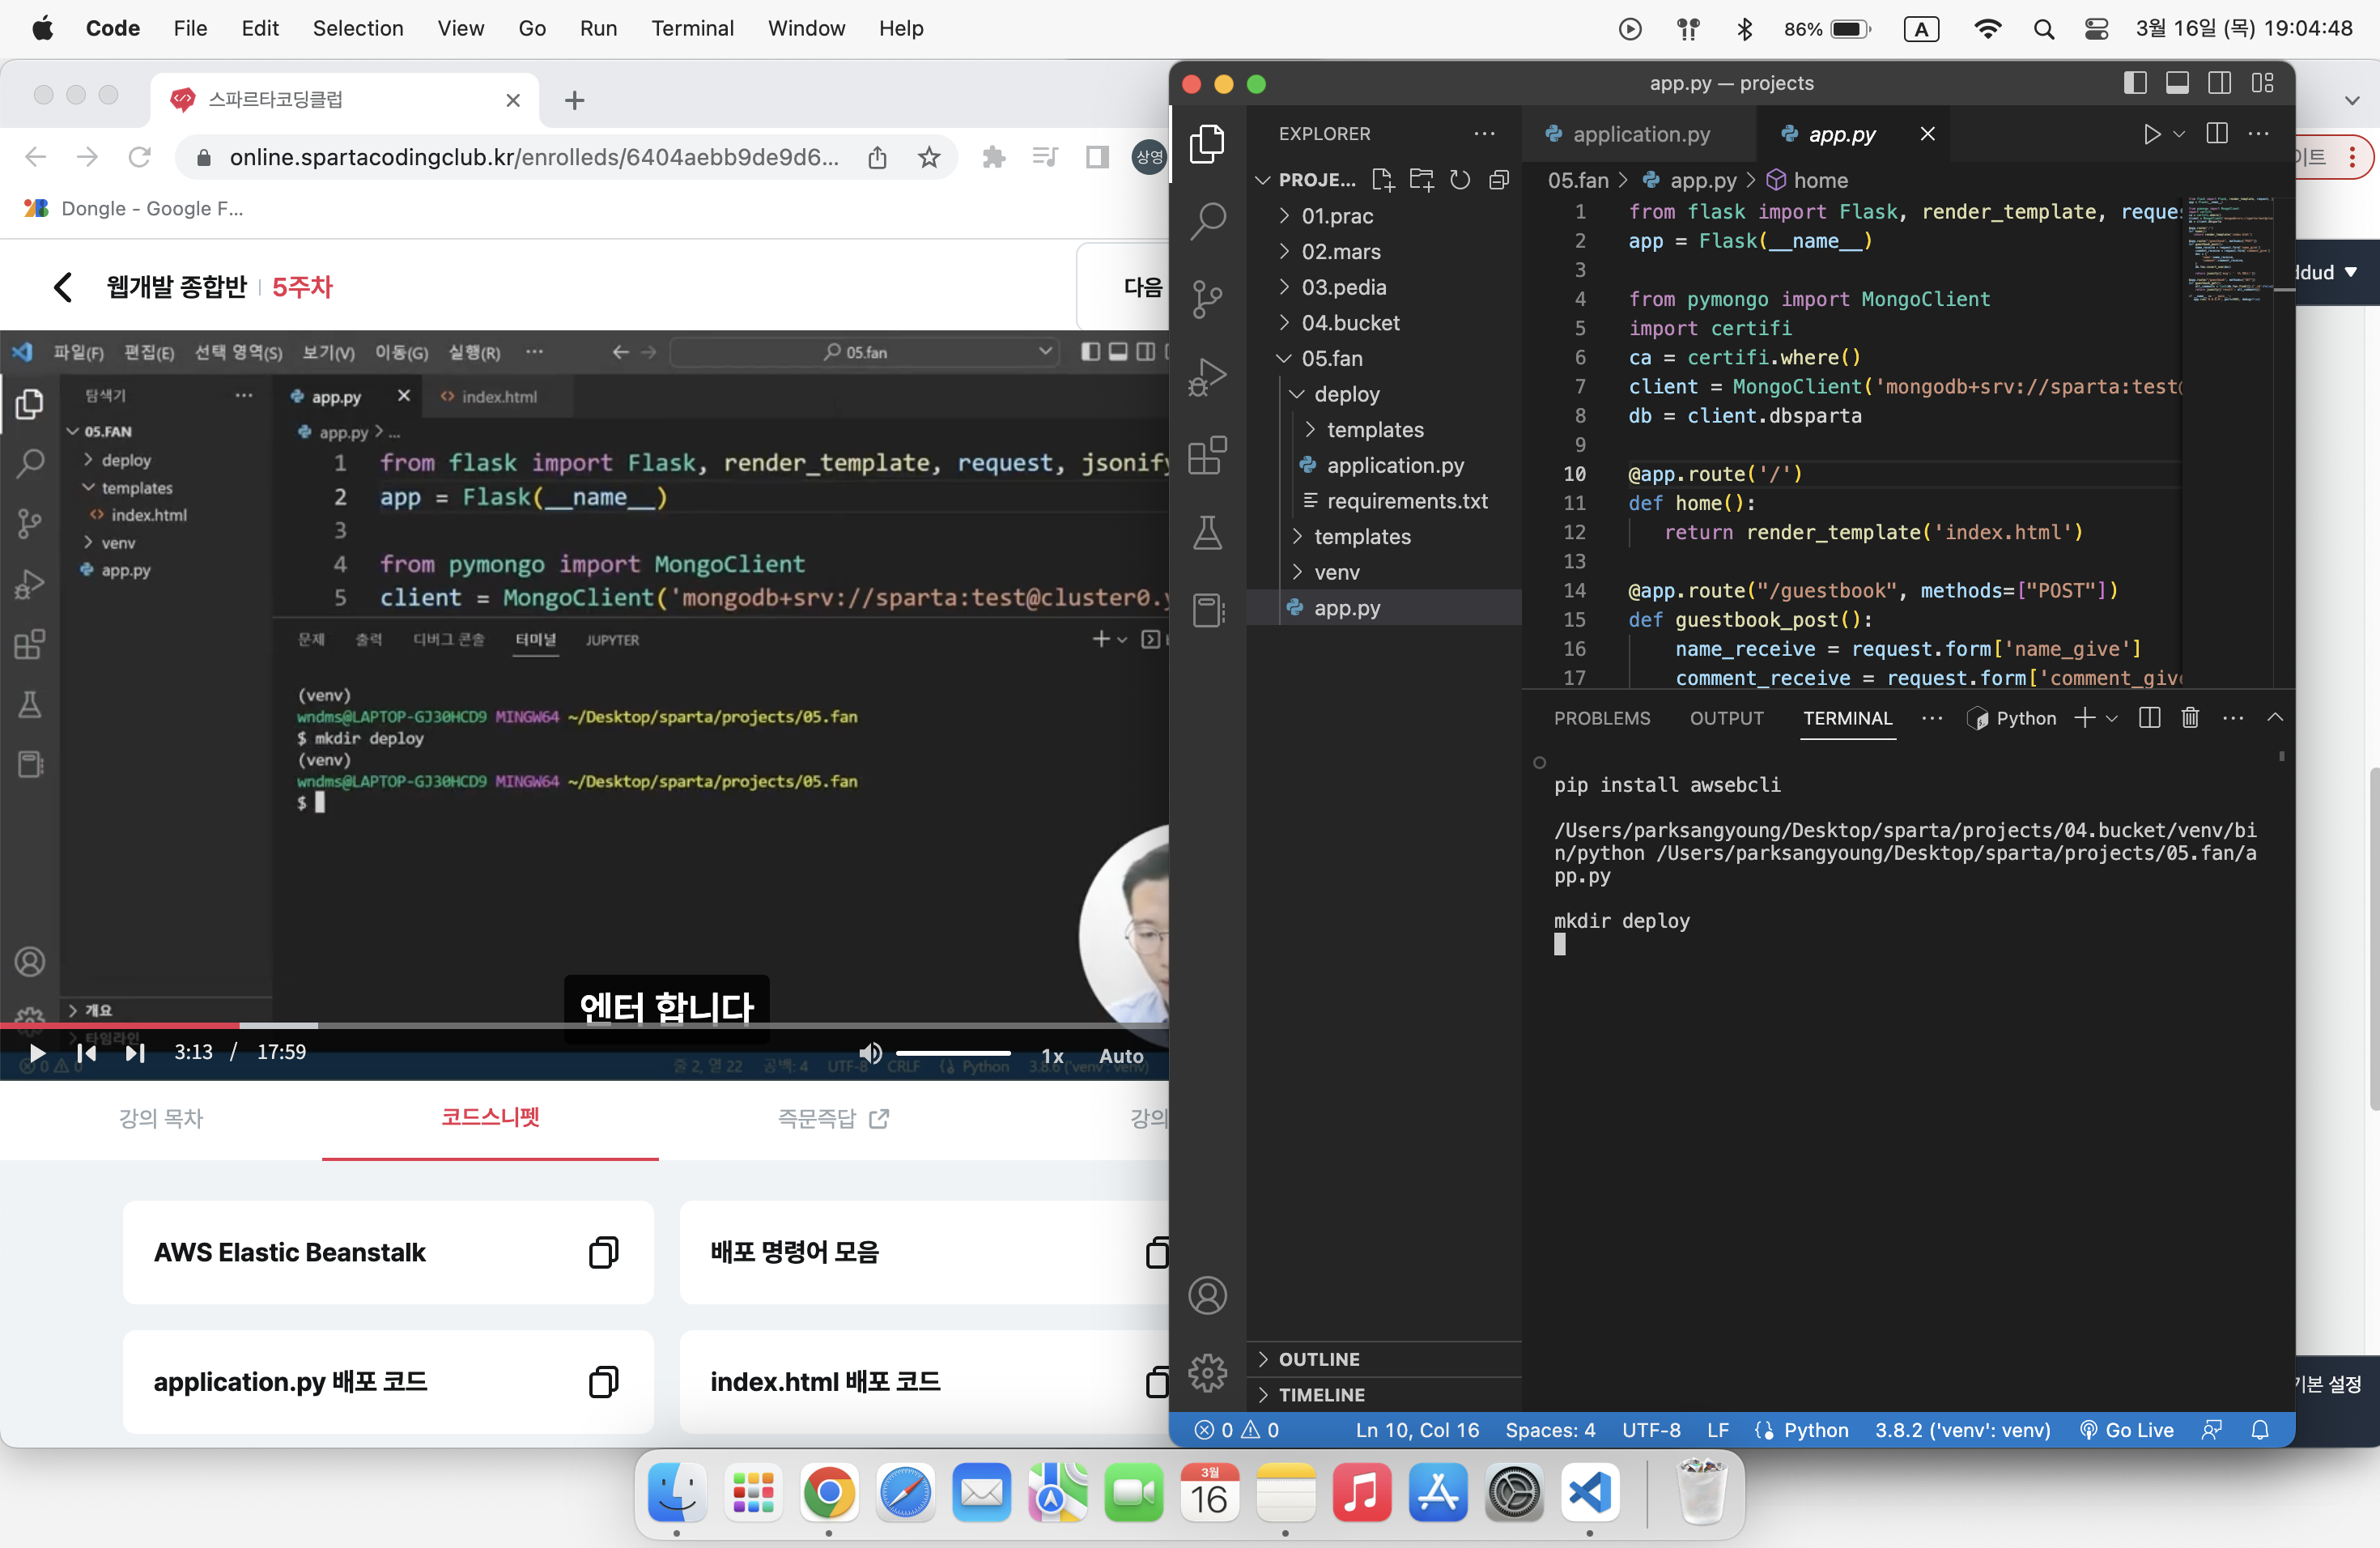The width and height of the screenshot is (2380, 1548).
Task: Split the terminal panel
Action: [2149, 718]
